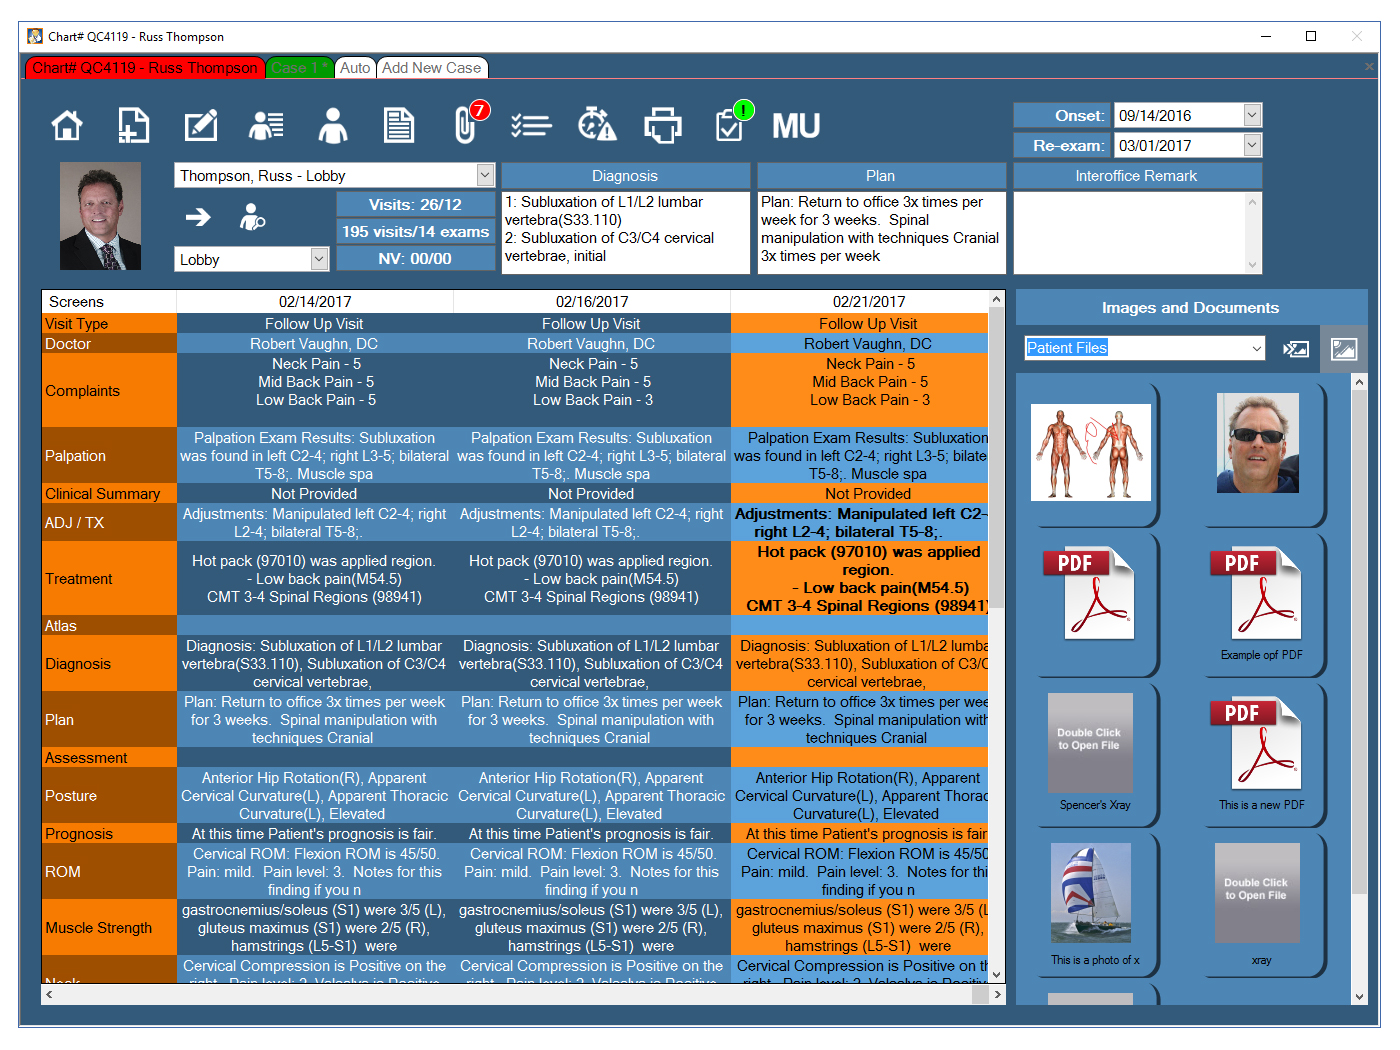Switch to the Chart# QC4119 - Russ Thompson tab
The image size is (1400, 1050).
[x=145, y=68]
